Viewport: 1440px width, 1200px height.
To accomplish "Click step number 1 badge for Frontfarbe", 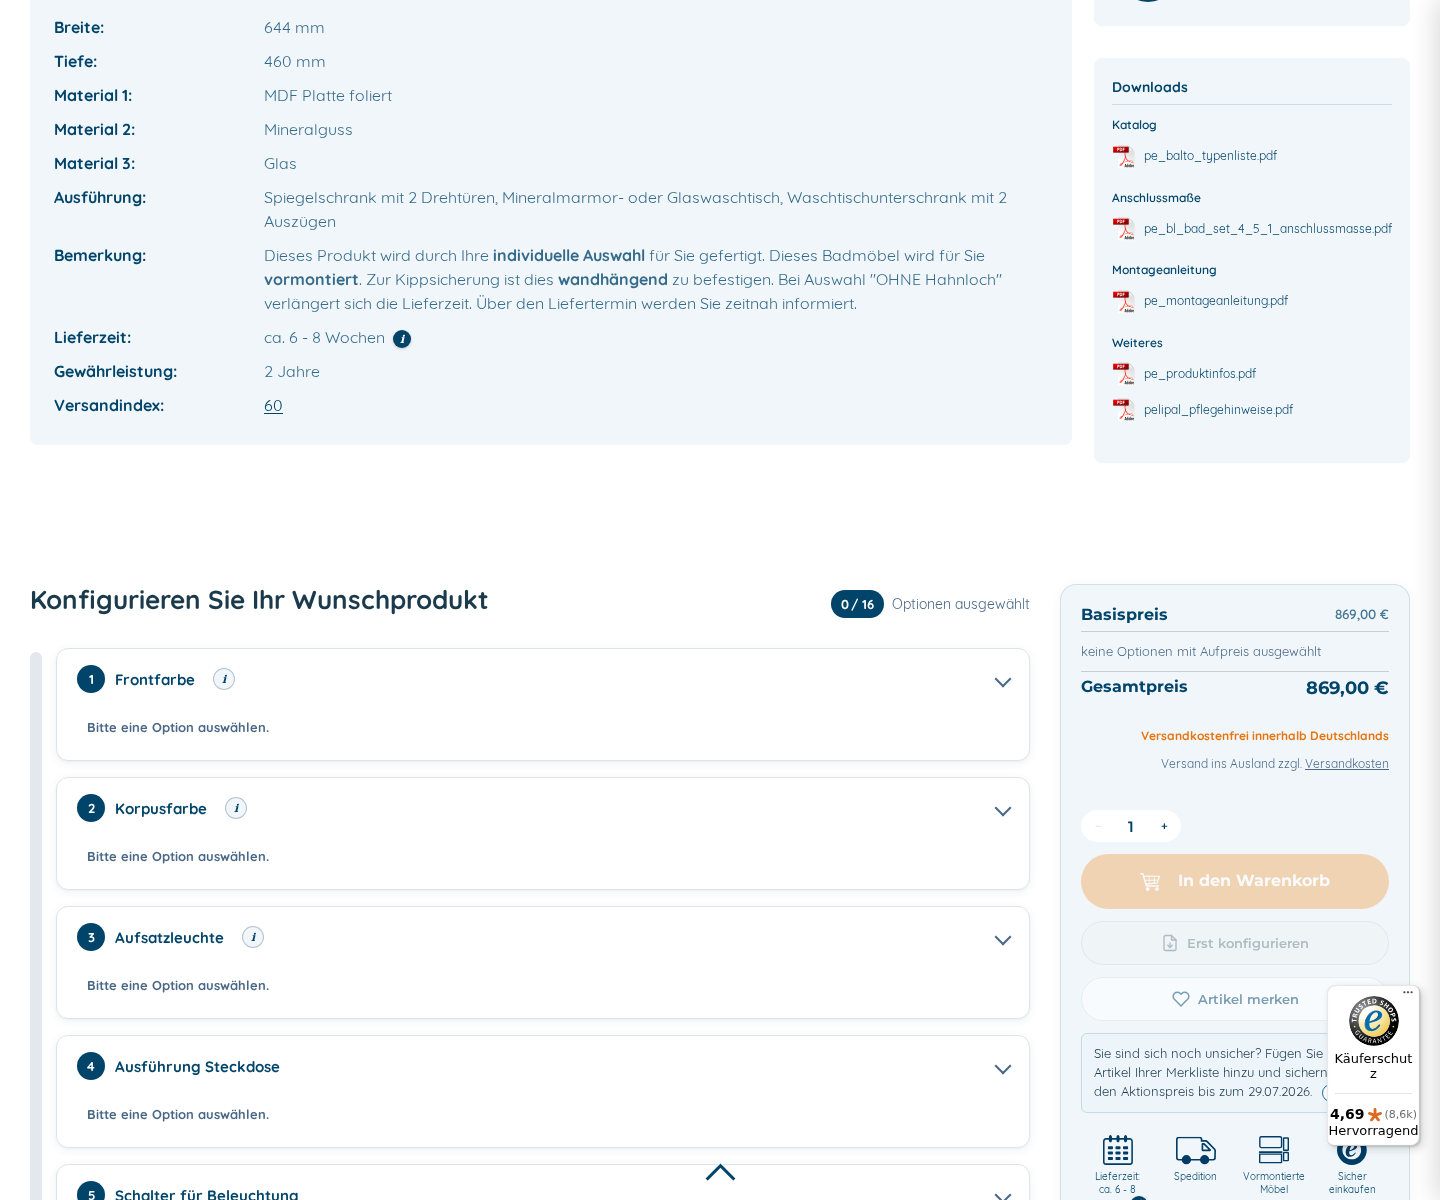I will [x=91, y=679].
